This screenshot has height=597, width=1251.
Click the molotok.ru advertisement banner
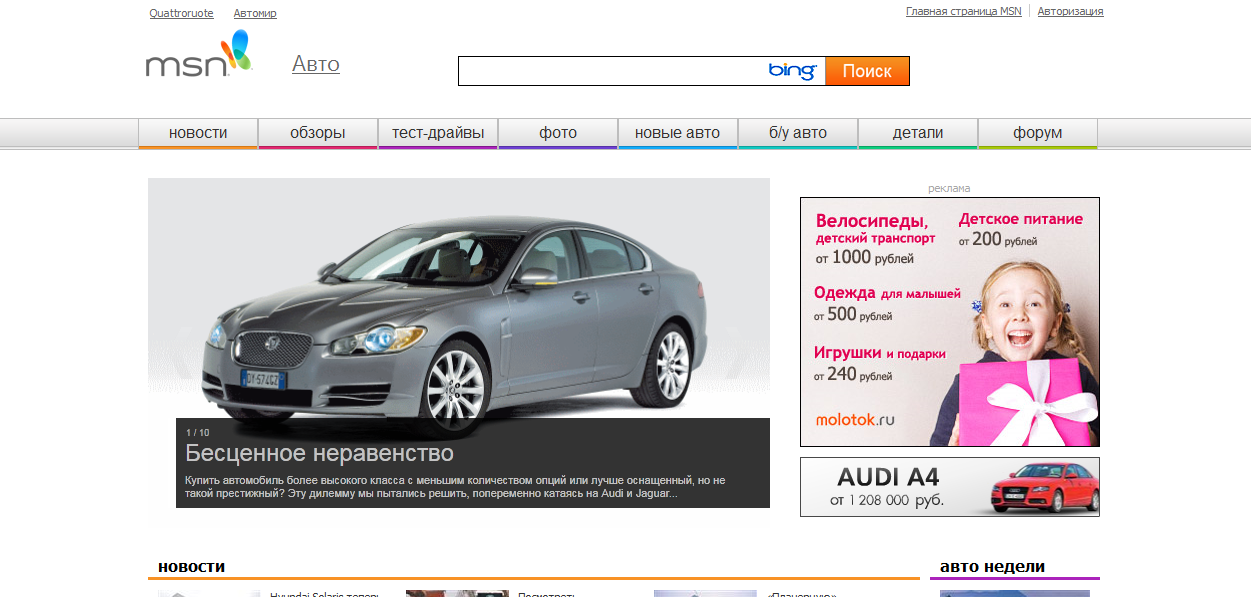point(949,321)
